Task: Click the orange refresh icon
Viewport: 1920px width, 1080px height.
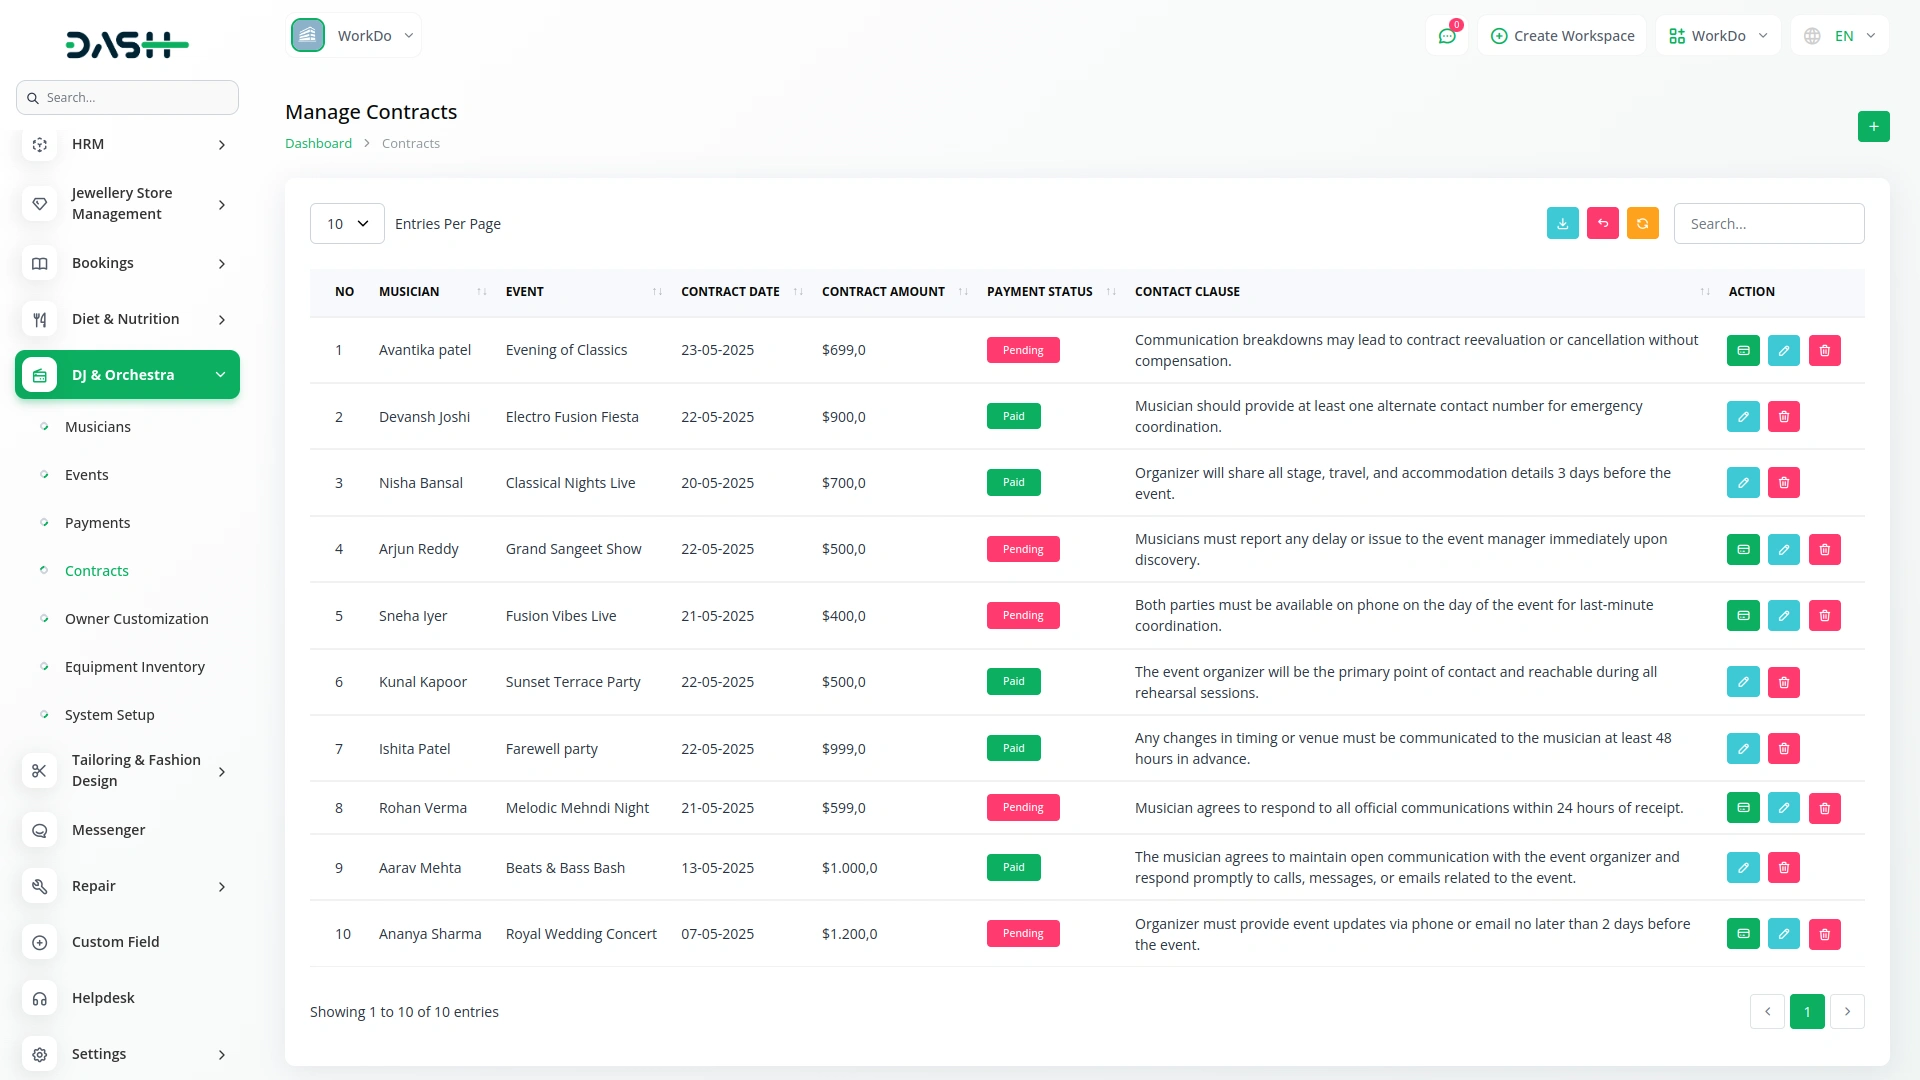Action: click(1642, 224)
